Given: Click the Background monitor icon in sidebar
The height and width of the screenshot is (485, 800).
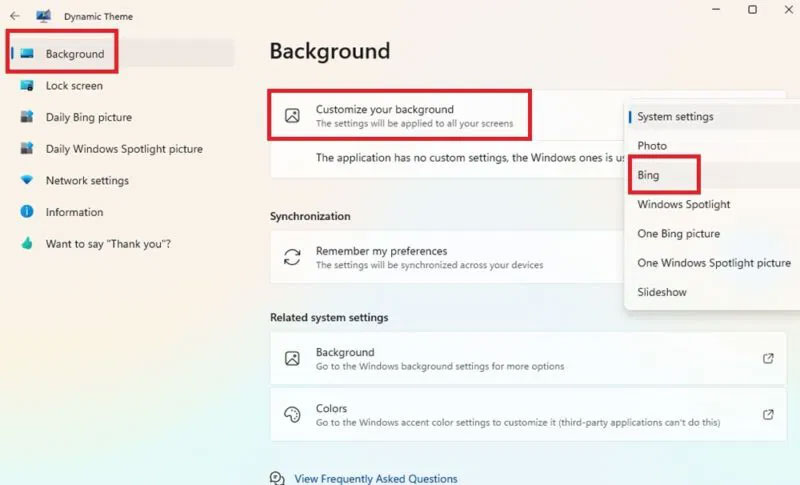Looking at the screenshot, I should [x=27, y=54].
